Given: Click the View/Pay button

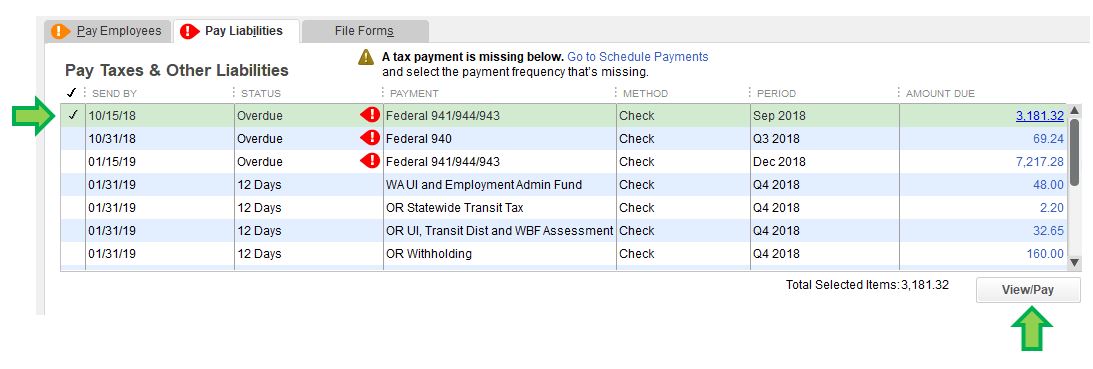Looking at the screenshot, I should coord(1027,290).
